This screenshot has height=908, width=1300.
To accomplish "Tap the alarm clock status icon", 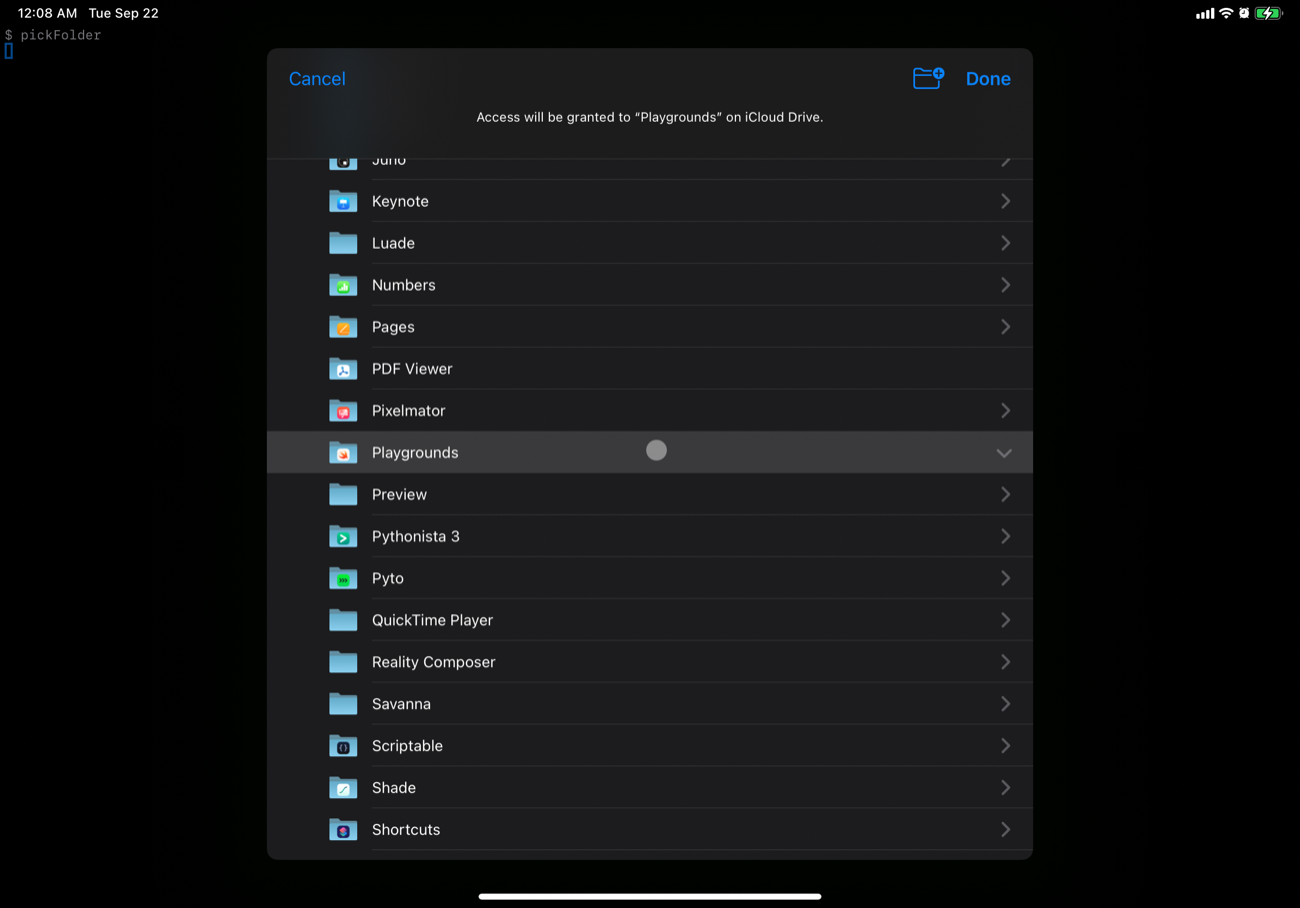I will [1244, 13].
